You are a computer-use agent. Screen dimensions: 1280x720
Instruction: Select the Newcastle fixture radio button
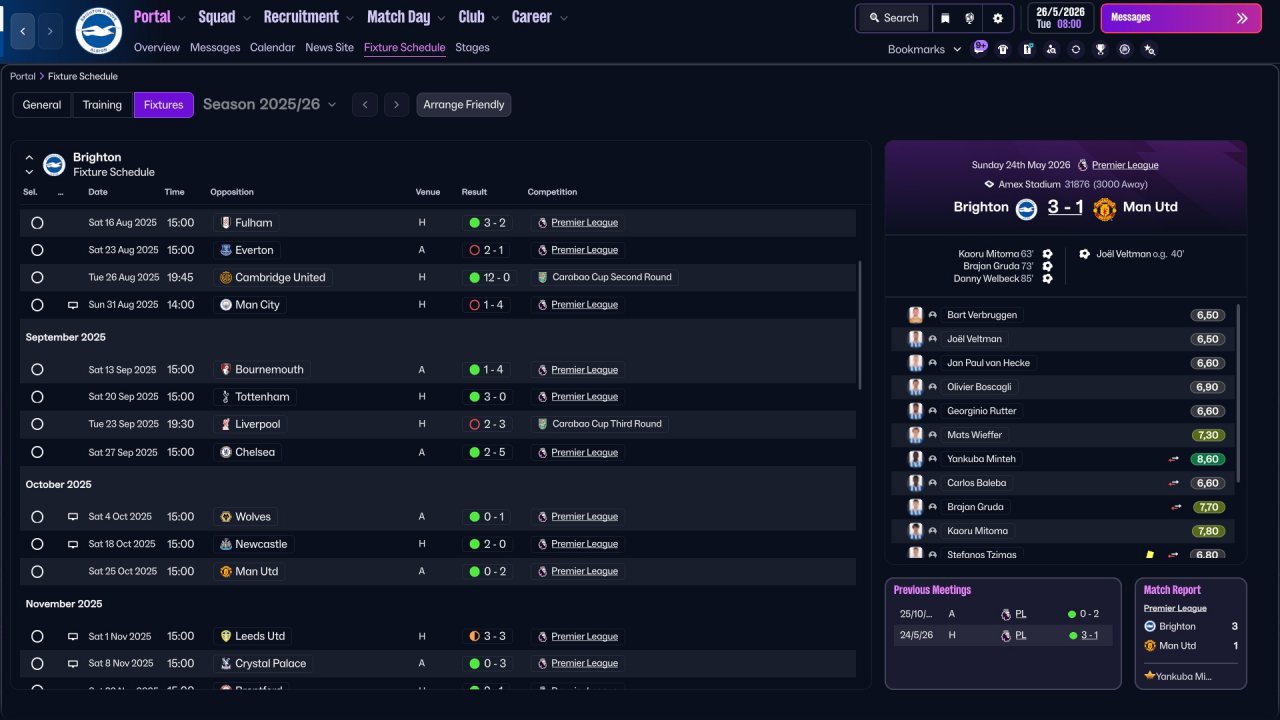[37, 544]
